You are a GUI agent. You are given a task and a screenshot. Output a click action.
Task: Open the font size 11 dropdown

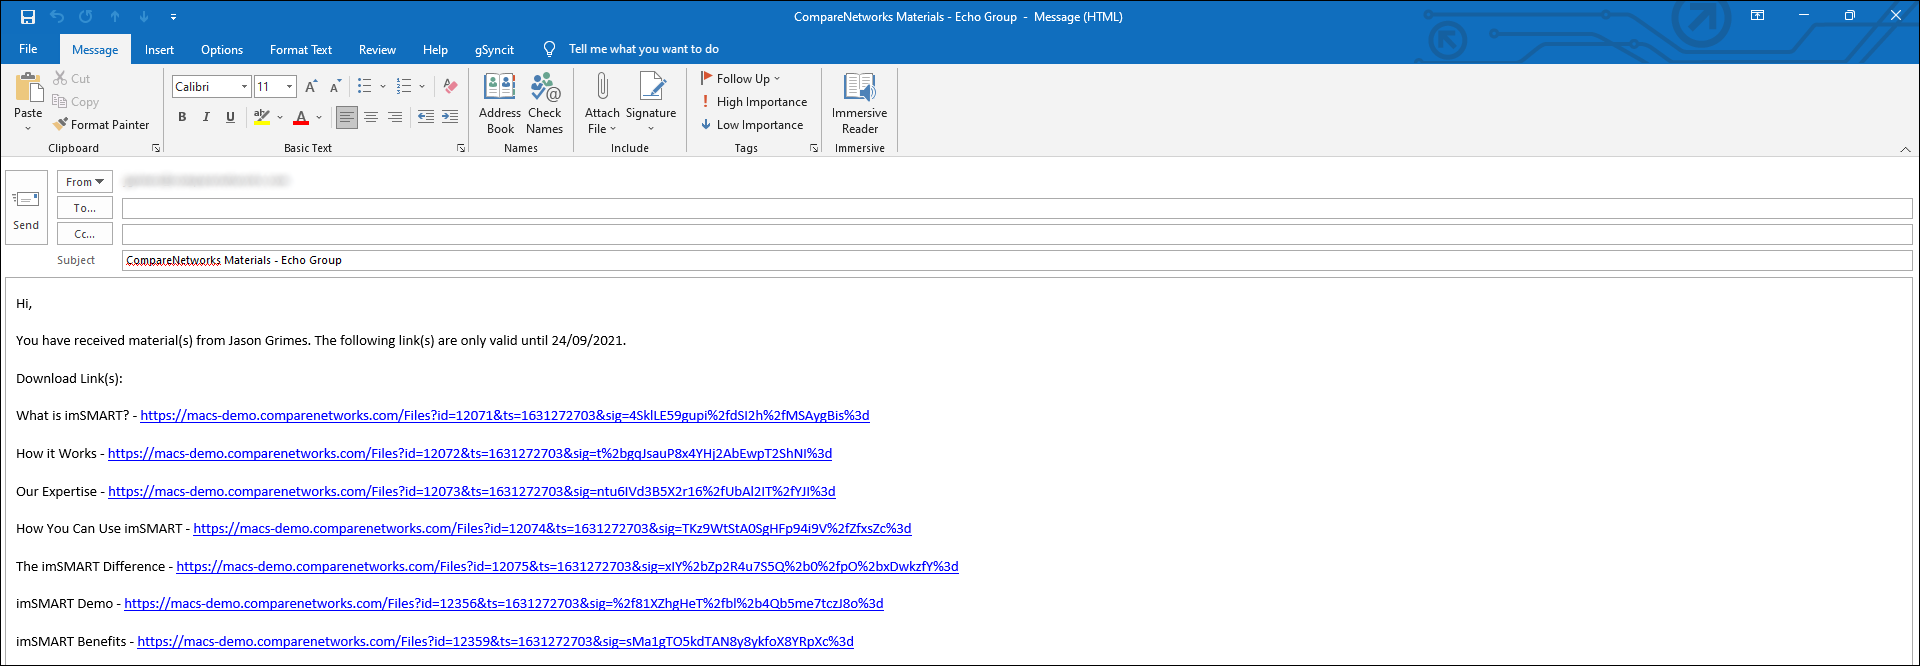point(290,87)
